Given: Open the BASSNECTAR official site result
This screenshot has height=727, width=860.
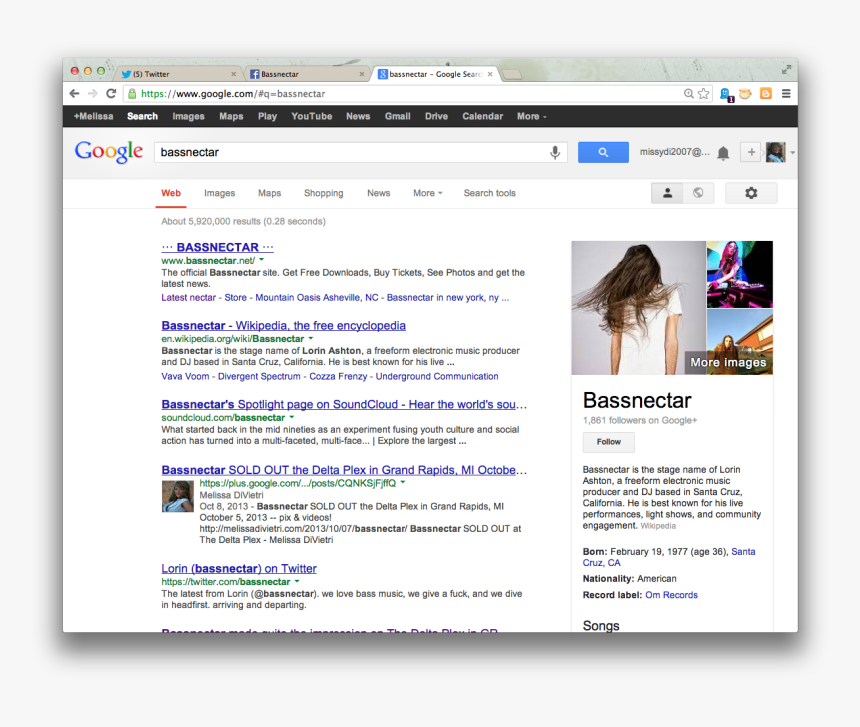Looking at the screenshot, I should click(217, 247).
